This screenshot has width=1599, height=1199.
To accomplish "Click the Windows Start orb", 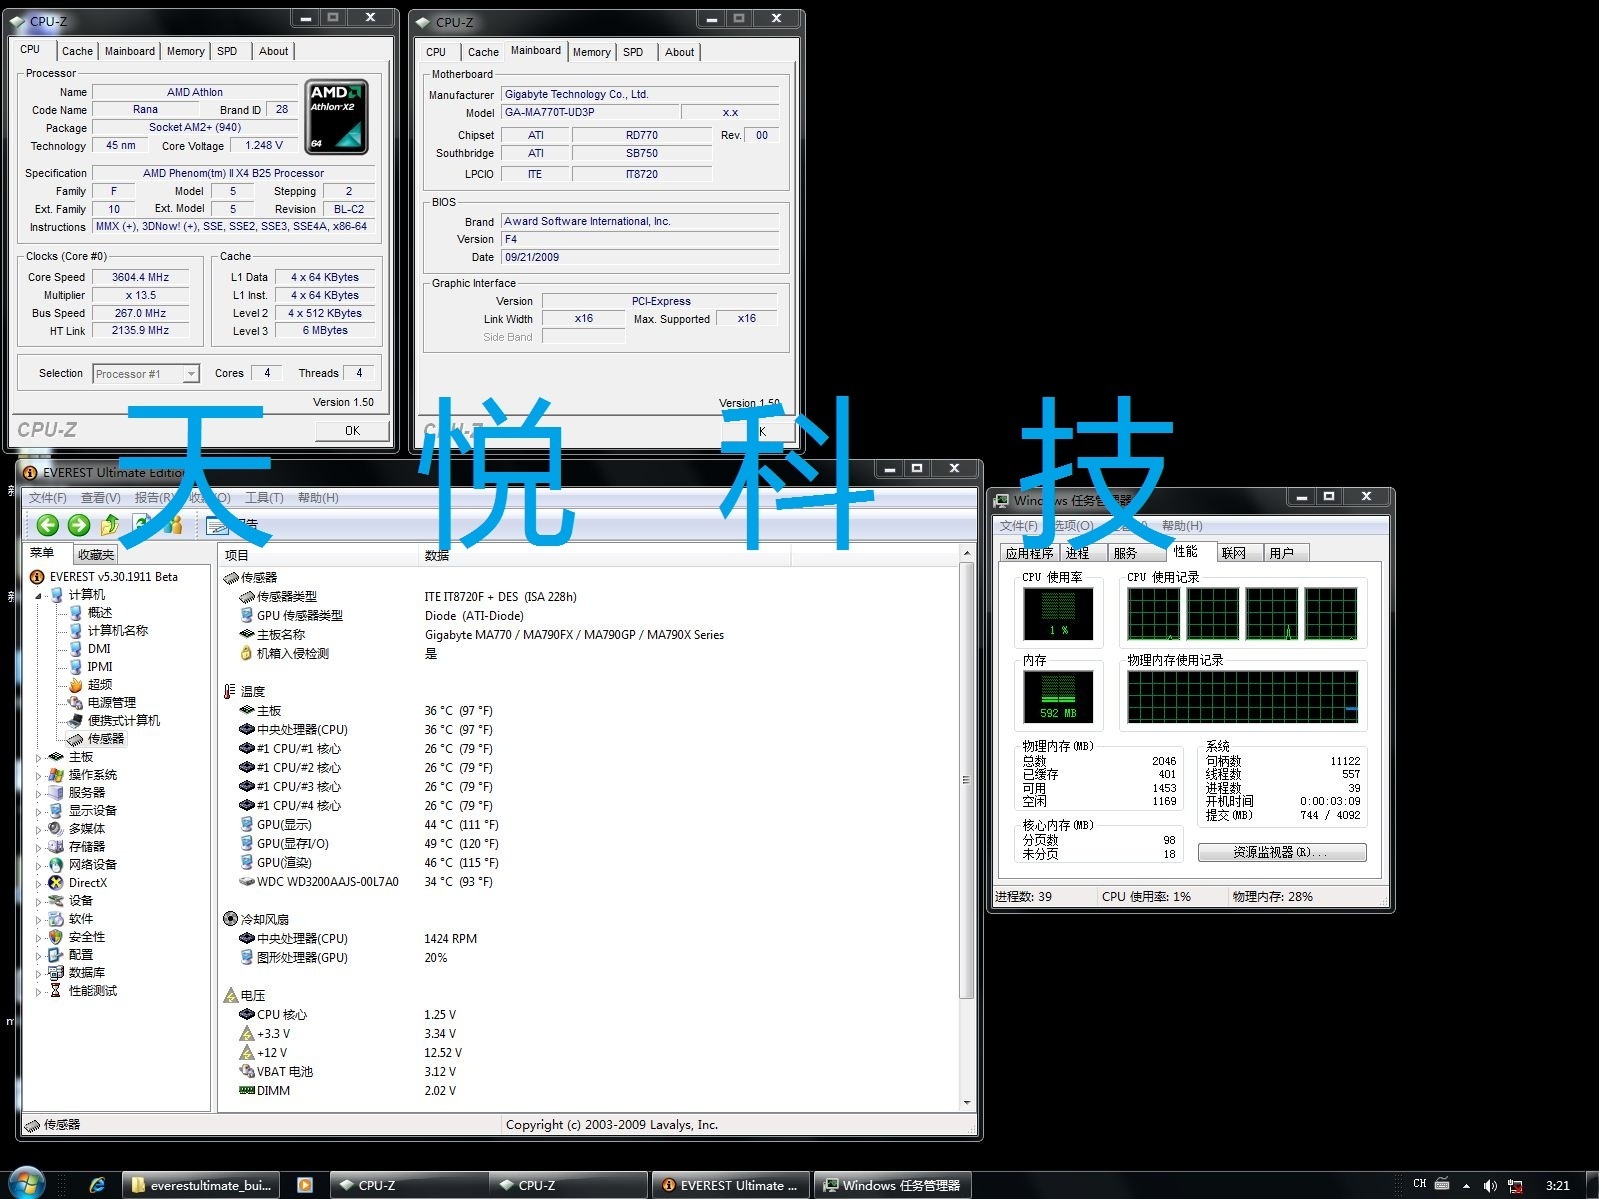I will 26,1184.
